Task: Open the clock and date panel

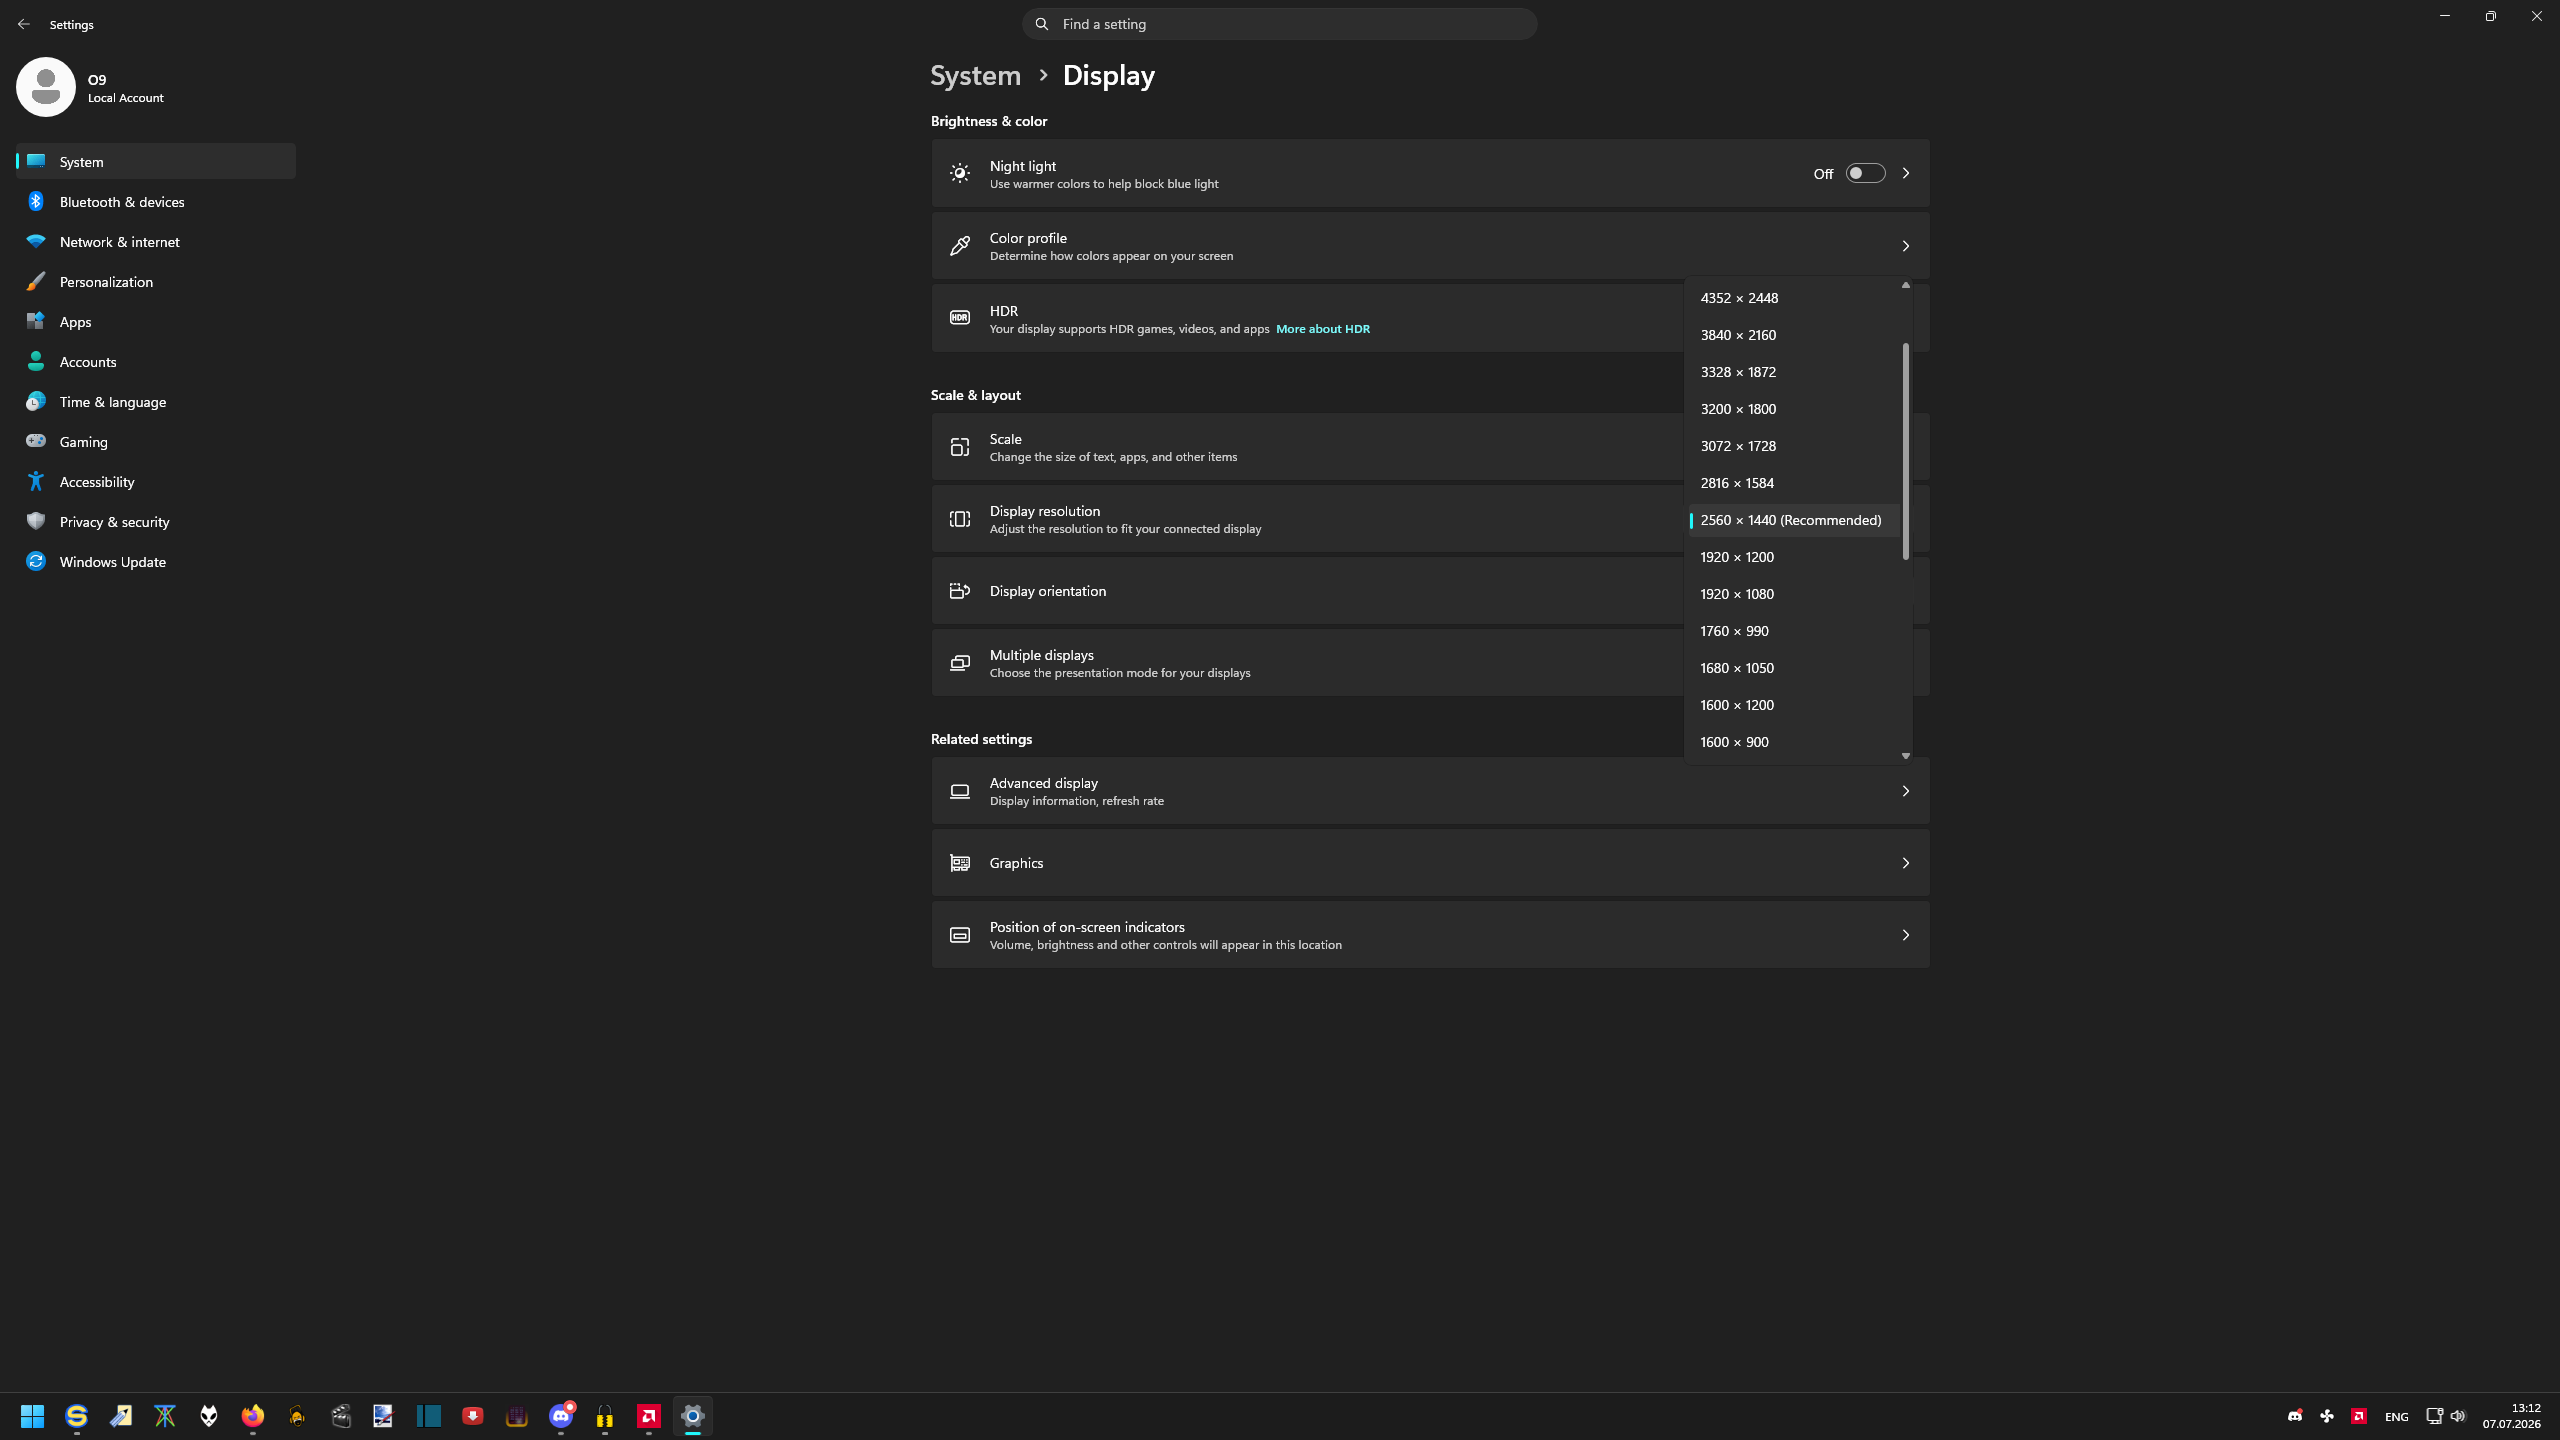Action: tap(2511, 1416)
